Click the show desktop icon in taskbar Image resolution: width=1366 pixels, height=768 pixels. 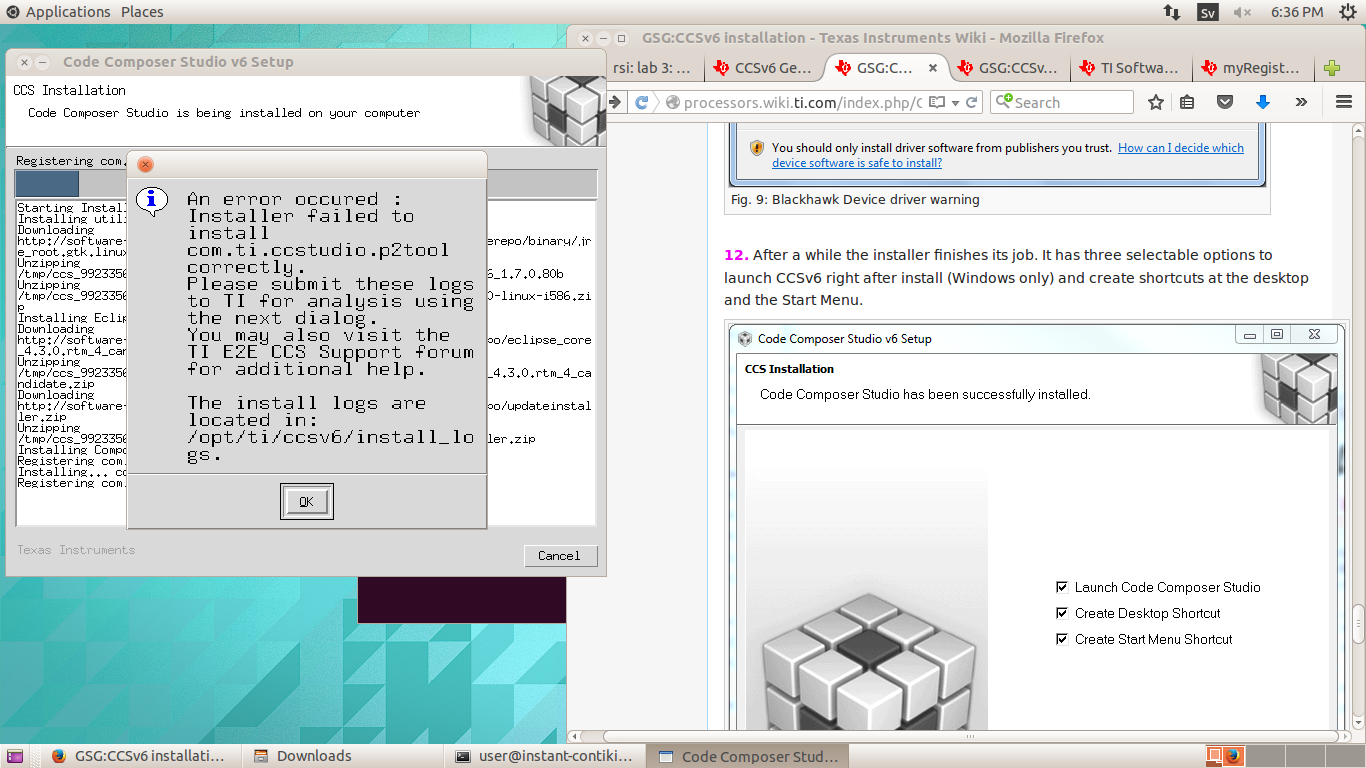[15, 757]
